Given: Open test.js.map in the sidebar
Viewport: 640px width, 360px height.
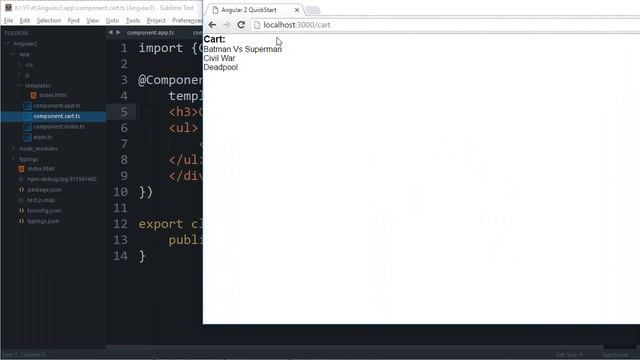Looking at the screenshot, I should [x=41, y=200].
